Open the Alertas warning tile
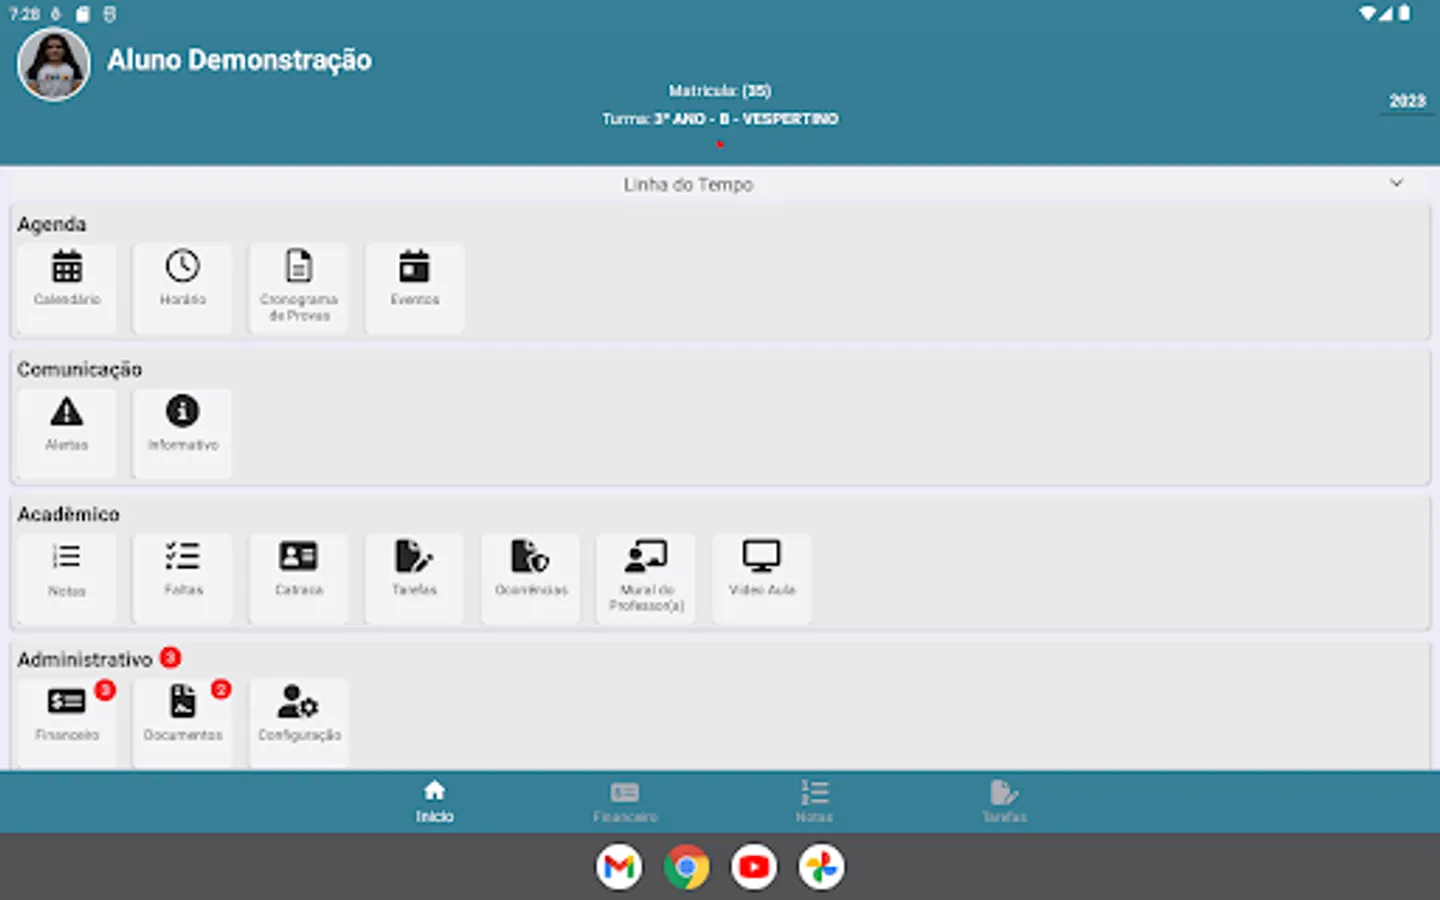 pos(67,432)
